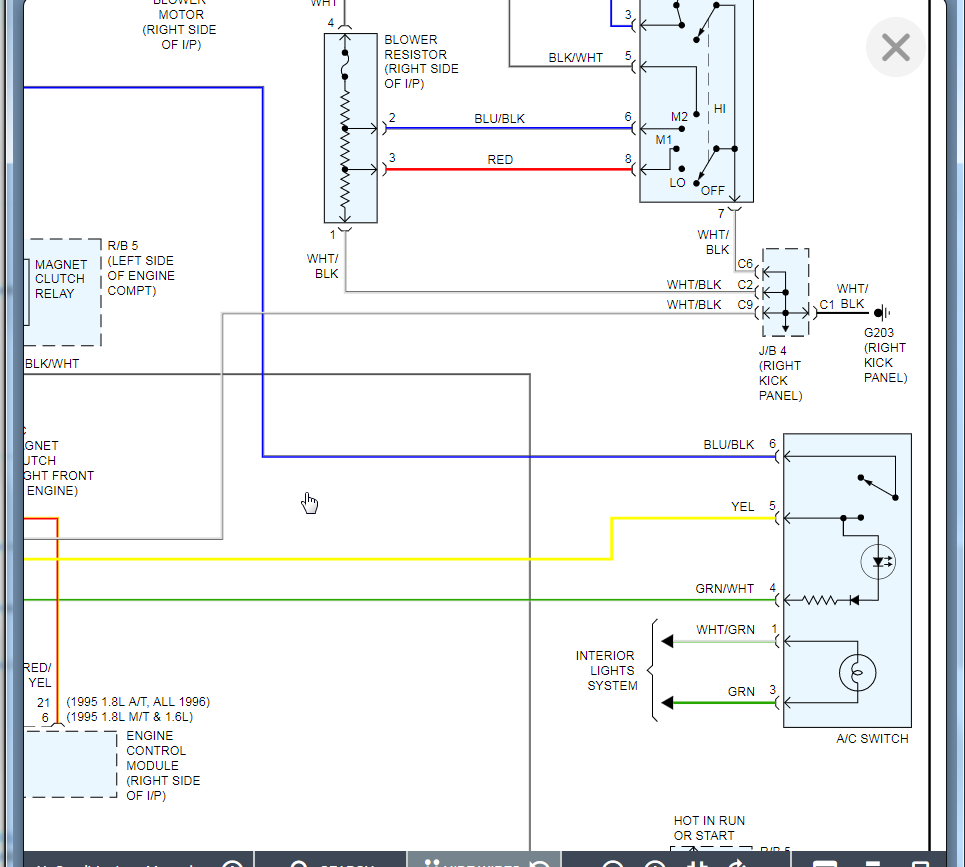This screenshot has height=867, width=965.
Task: Click the minus icon near bottom right
Action: click(x=873, y=864)
